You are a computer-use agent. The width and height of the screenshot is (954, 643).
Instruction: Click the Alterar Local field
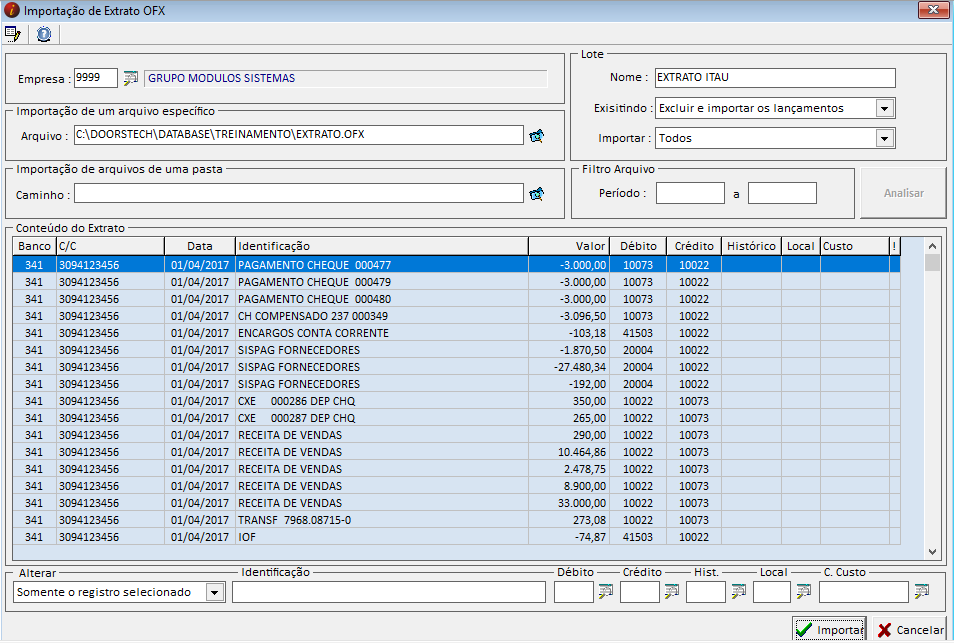(x=772, y=592)
